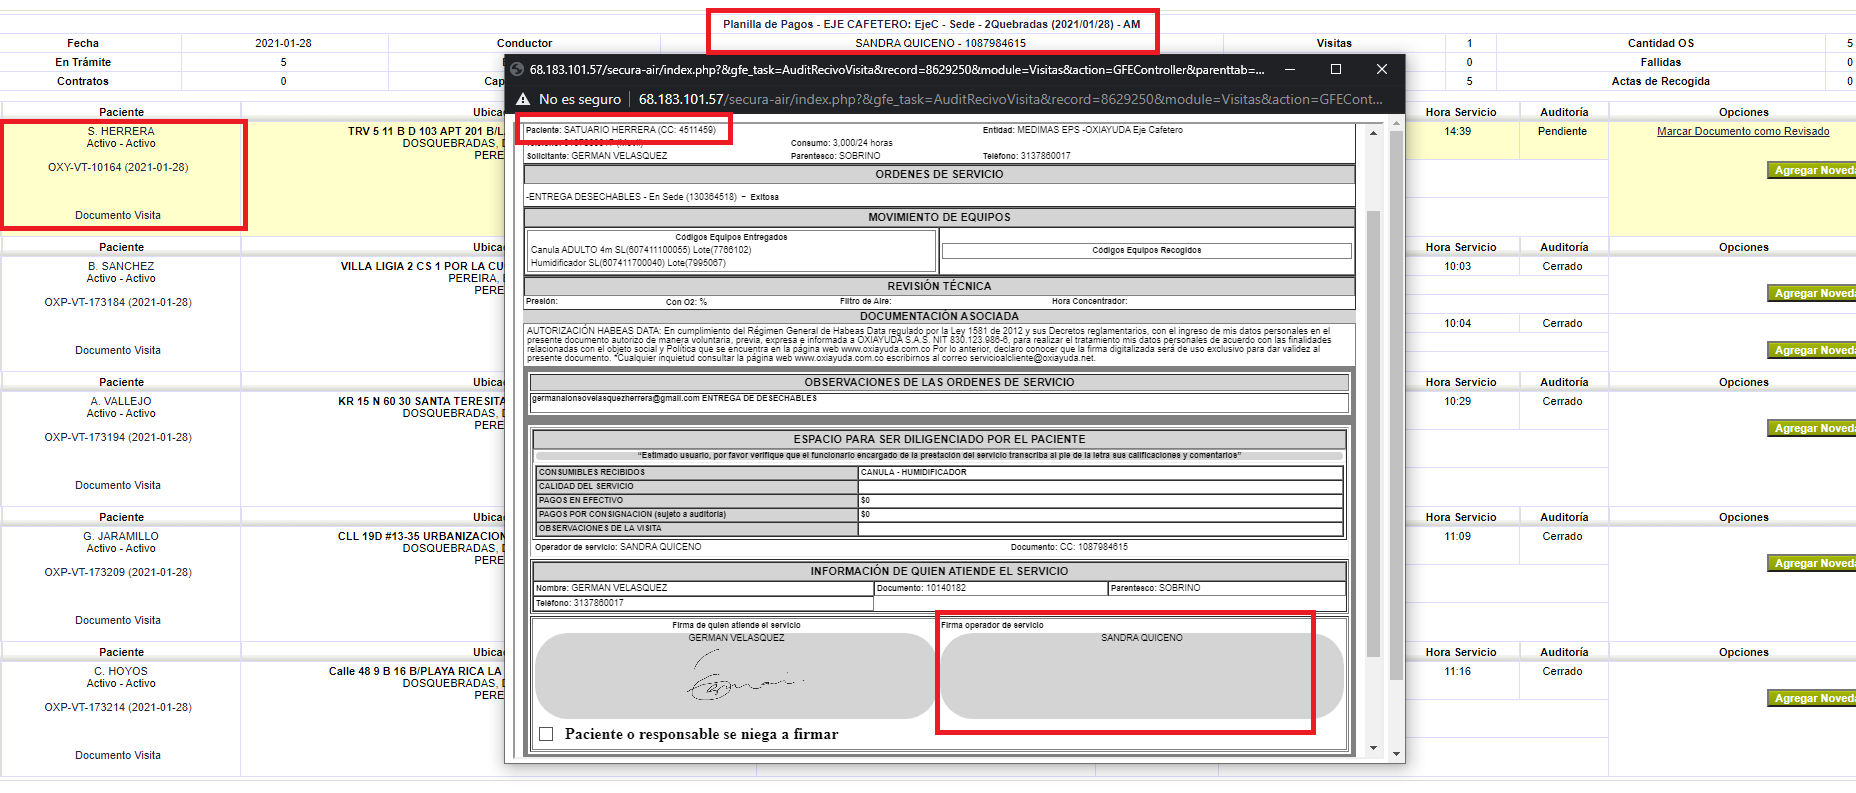Click 'Codigos Equipos Recogidos' box
1856x793 pixels.
coord(1146,251)
